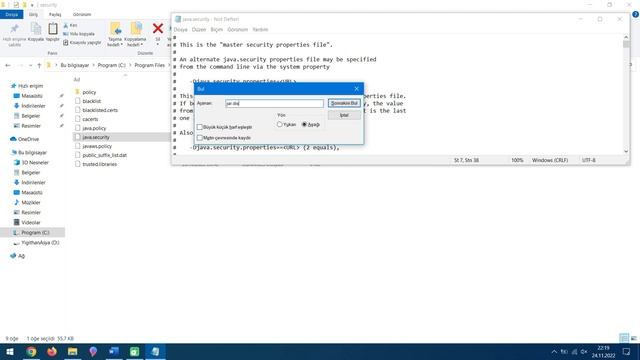Toggle Büyük küçük harf eşleştir checkbox
The height and width of the screenshot is (360, 640).
tap(200, 127)
